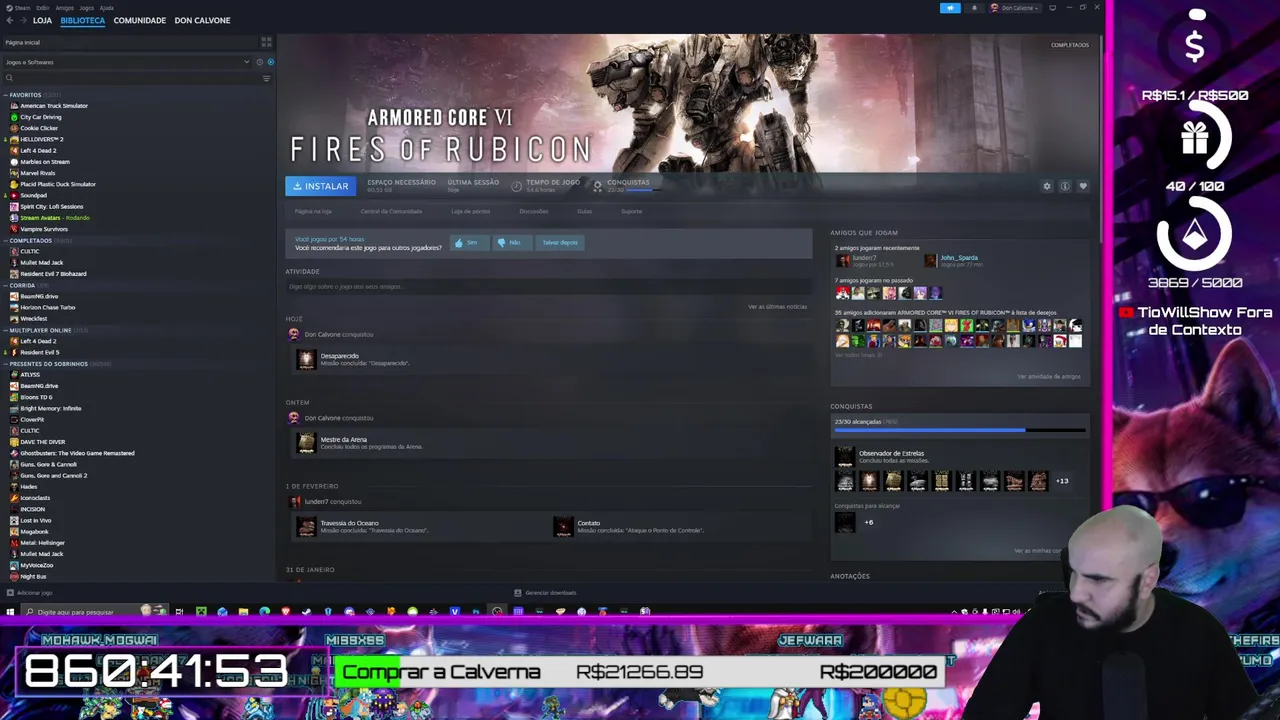1280x720 pixels.
Task: Open the COMUNIDADE tab
Action: pyautogui.click(x=139, y=20)
